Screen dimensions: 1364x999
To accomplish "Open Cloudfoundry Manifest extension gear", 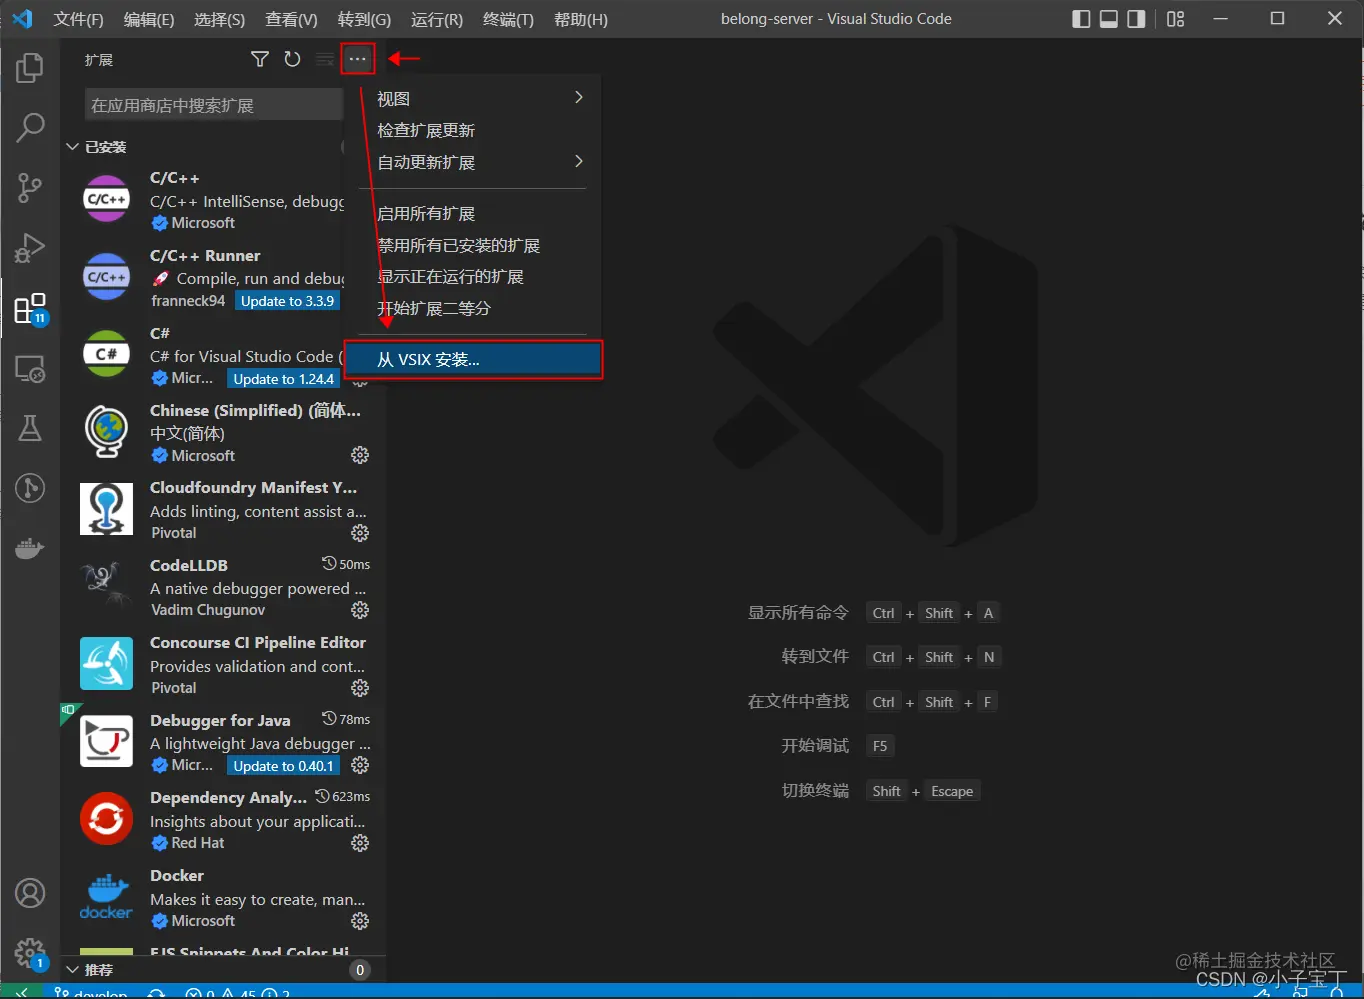I will [360, 533].
